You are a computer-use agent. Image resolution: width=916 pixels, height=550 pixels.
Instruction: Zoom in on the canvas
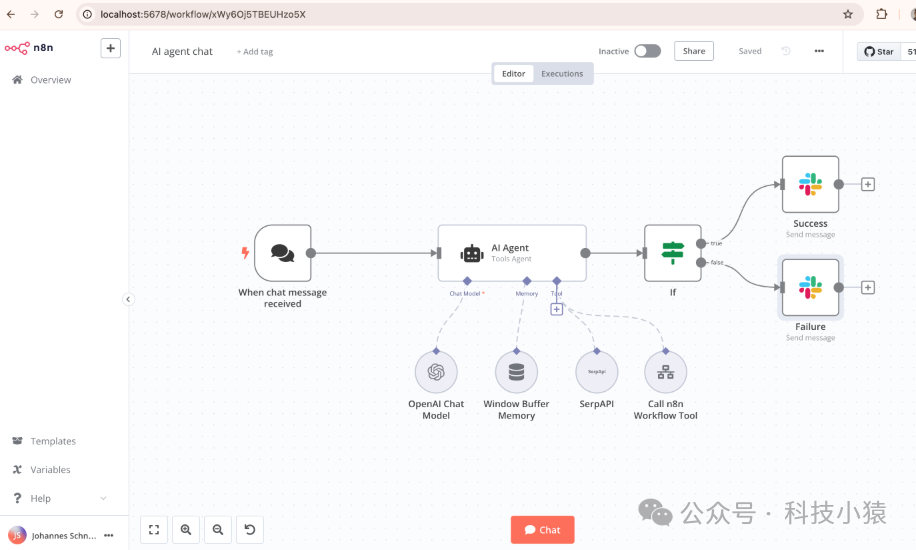(x=186, y=530)
